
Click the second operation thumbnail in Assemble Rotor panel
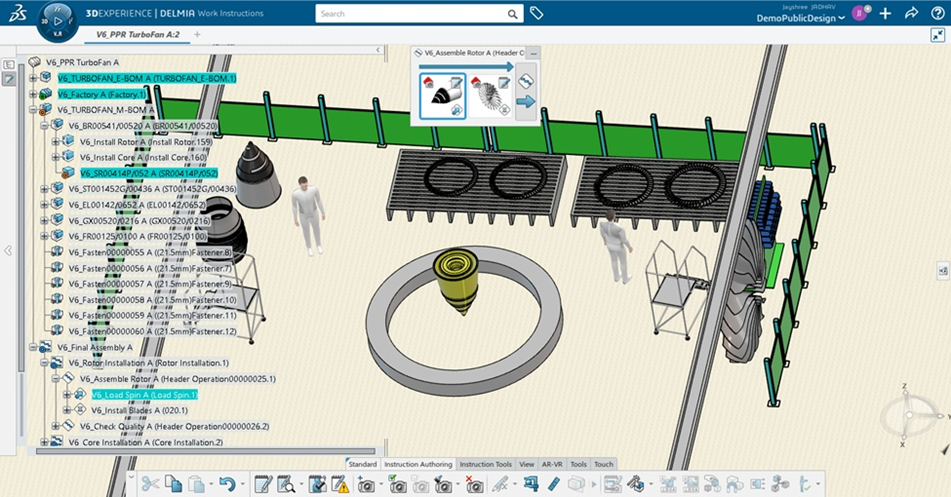[x=491, y=96]
